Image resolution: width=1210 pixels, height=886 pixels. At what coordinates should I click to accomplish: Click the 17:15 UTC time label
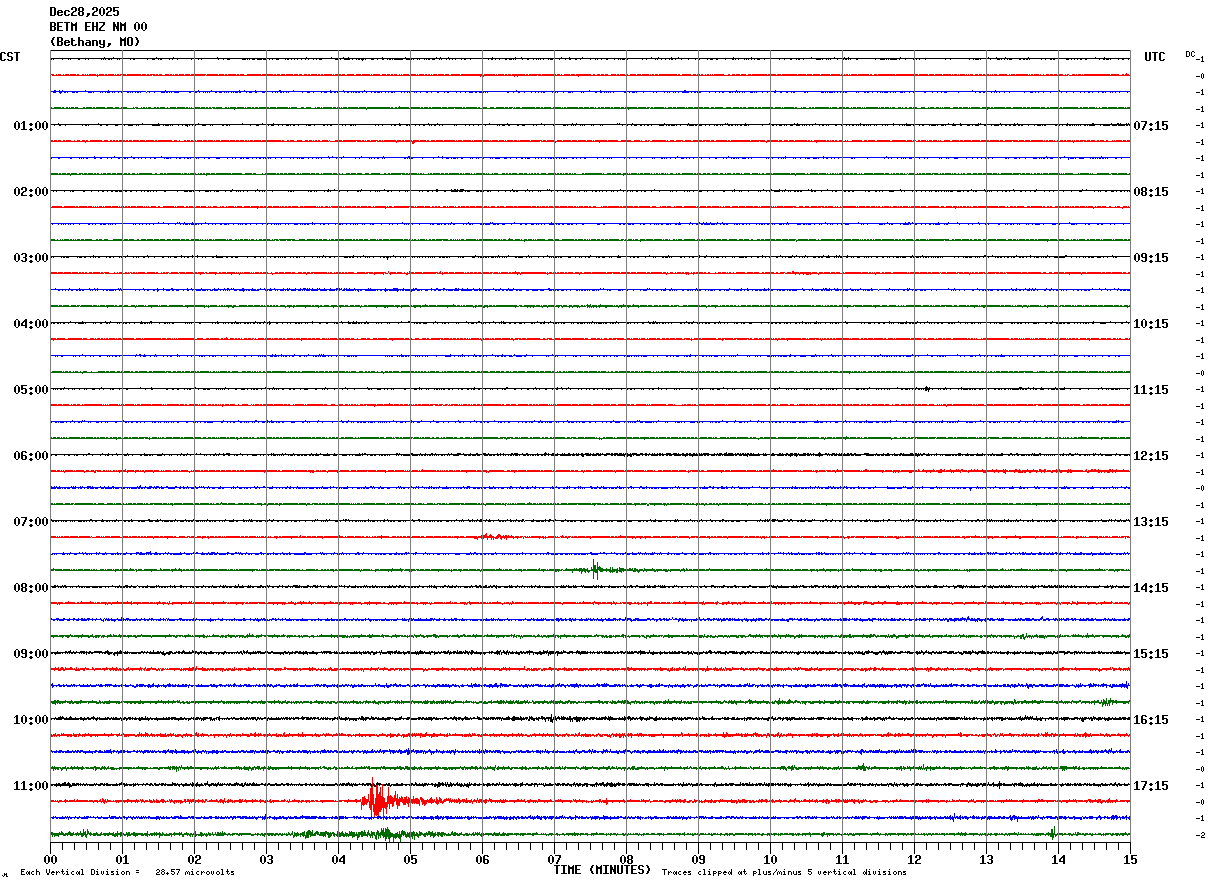1151,786
